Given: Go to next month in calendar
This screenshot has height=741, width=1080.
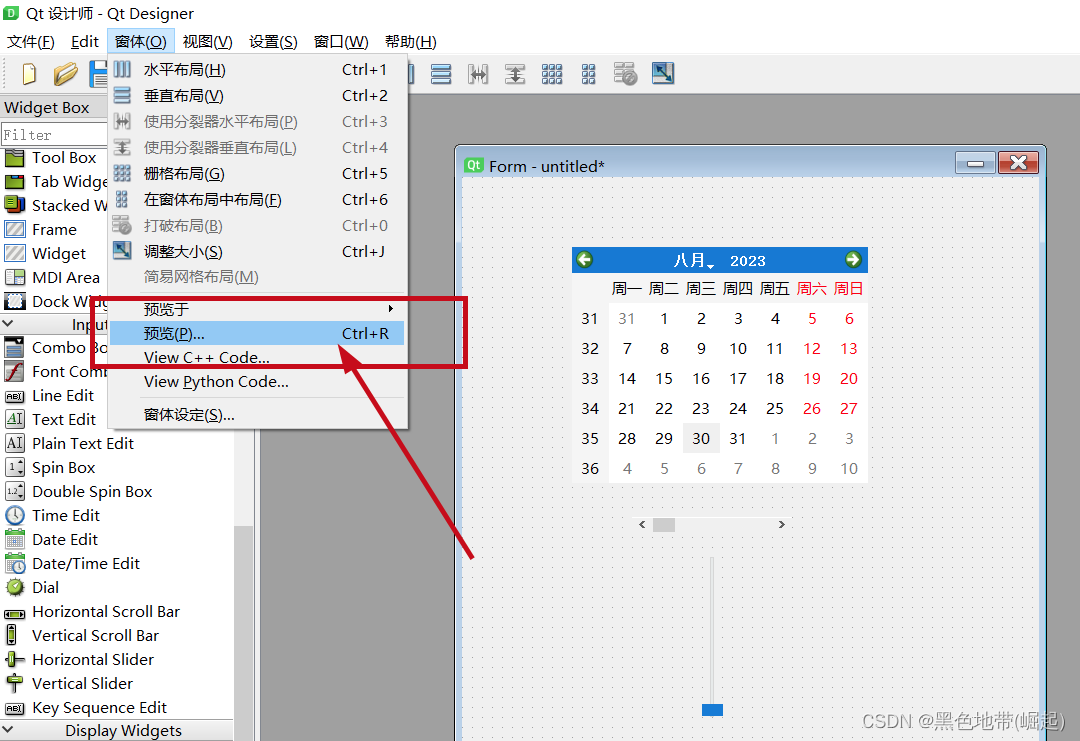Looking at the screenshot, I should (853, 260).
